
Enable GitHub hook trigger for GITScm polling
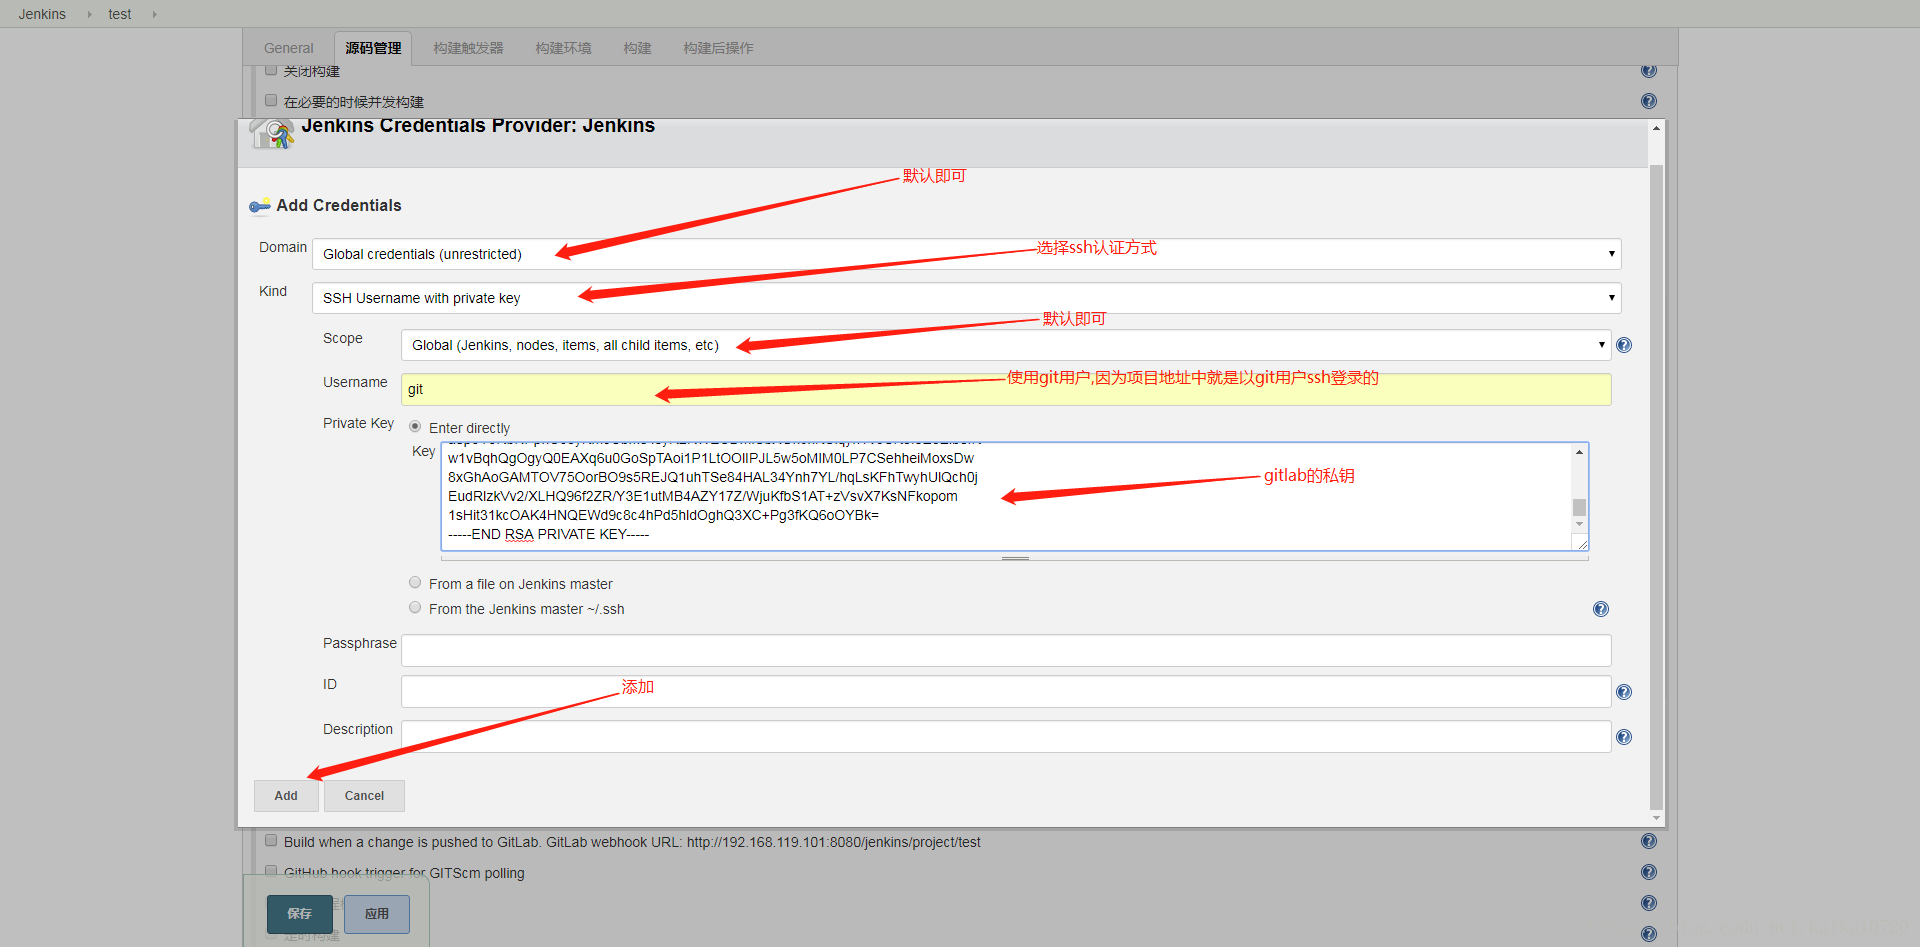271,871
